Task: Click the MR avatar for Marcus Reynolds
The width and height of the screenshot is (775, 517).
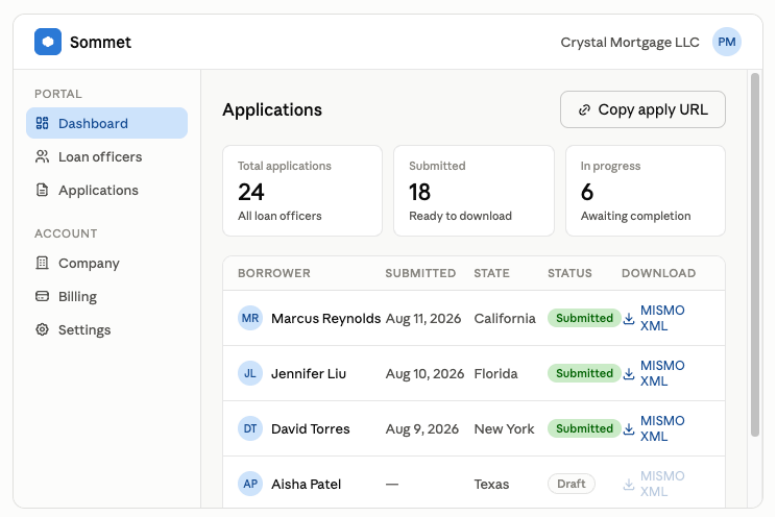Action: 250,318
